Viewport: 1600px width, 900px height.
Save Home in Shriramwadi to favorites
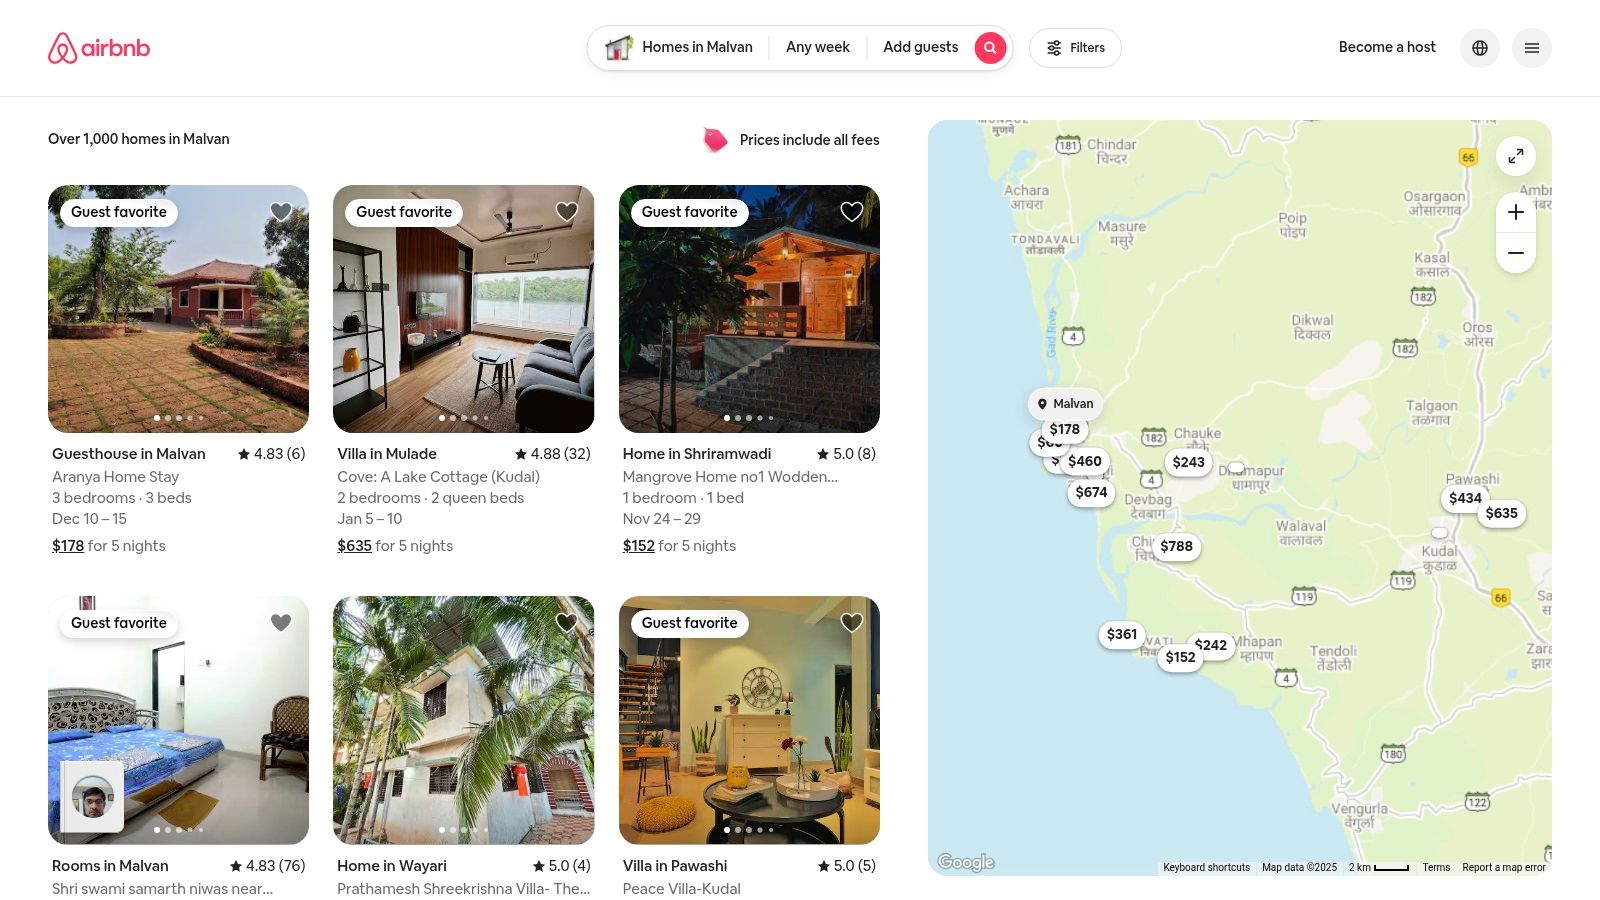[851, 211]
